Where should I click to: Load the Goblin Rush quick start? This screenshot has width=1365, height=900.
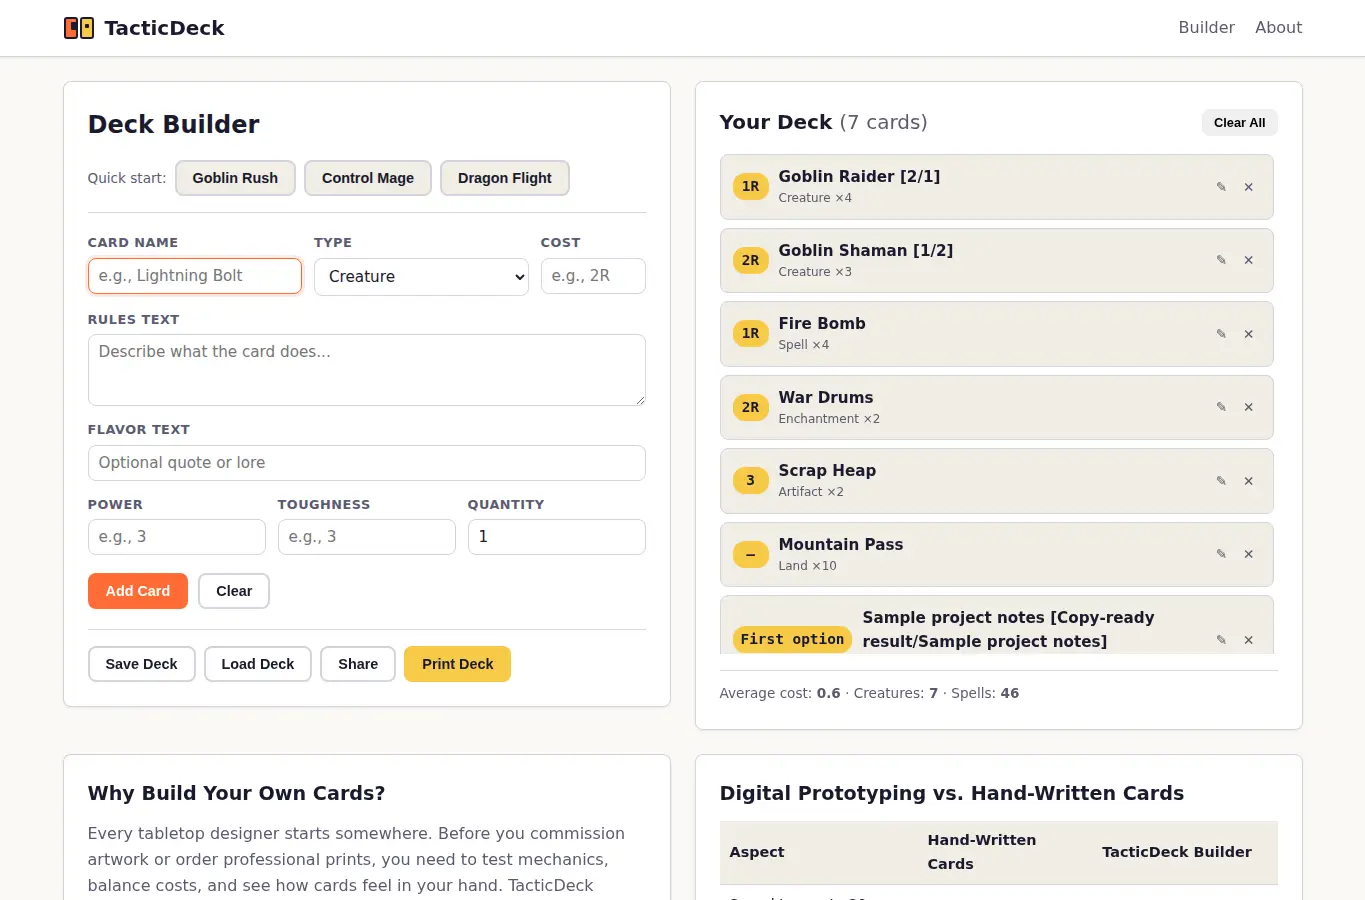[235, 178]
